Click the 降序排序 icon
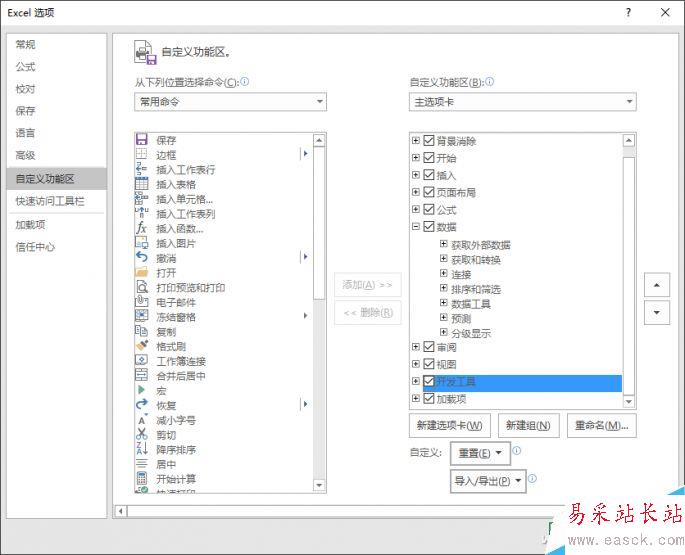Screen dimensions: 685x555 (142, 449)
